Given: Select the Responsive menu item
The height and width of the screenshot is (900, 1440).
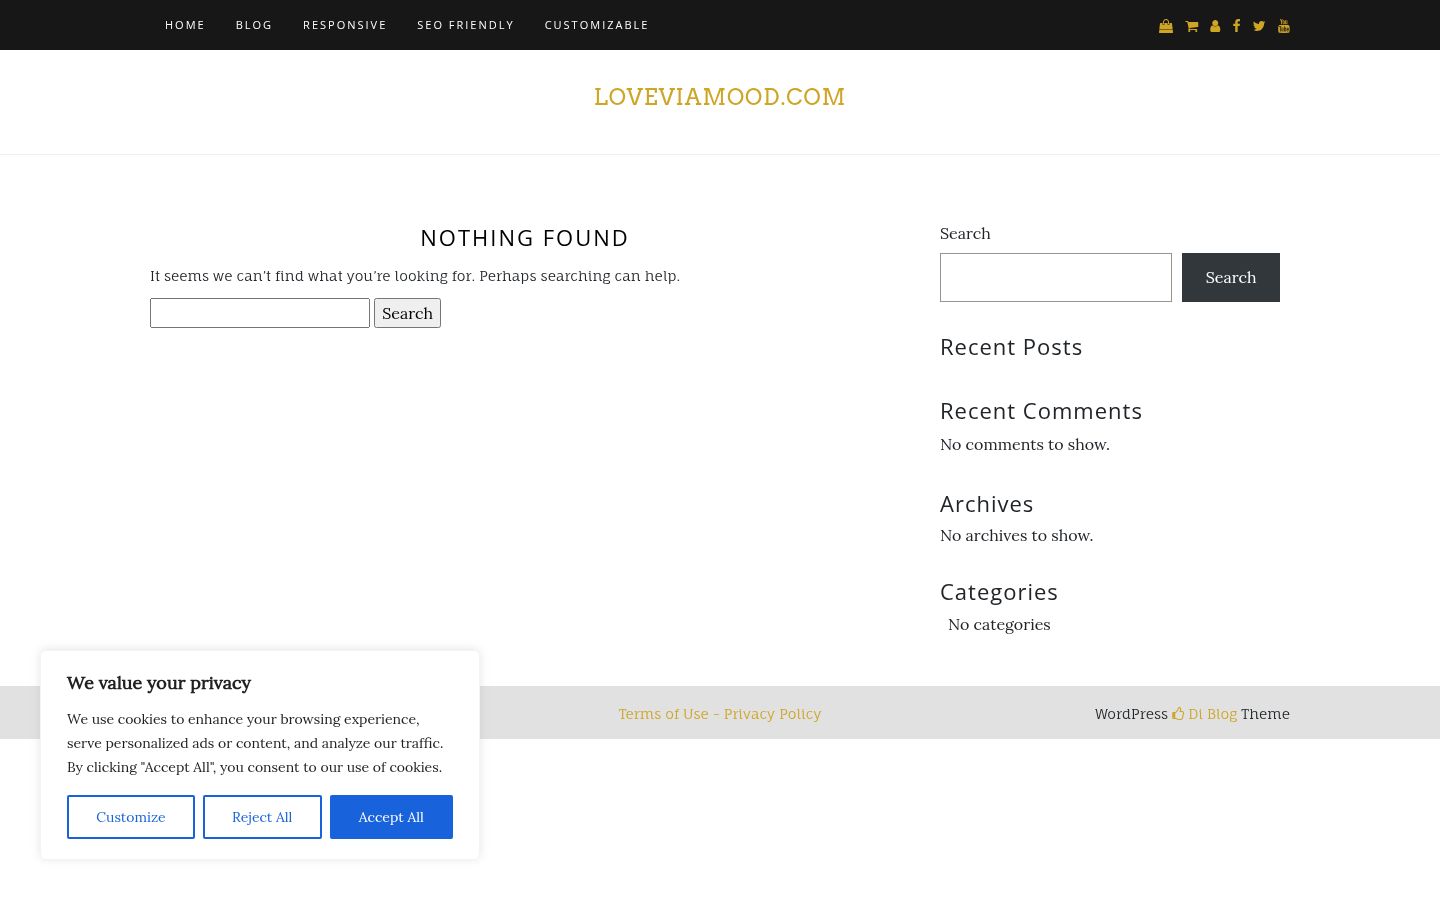Looking at the screenshot, I should (x=345, y=25).
